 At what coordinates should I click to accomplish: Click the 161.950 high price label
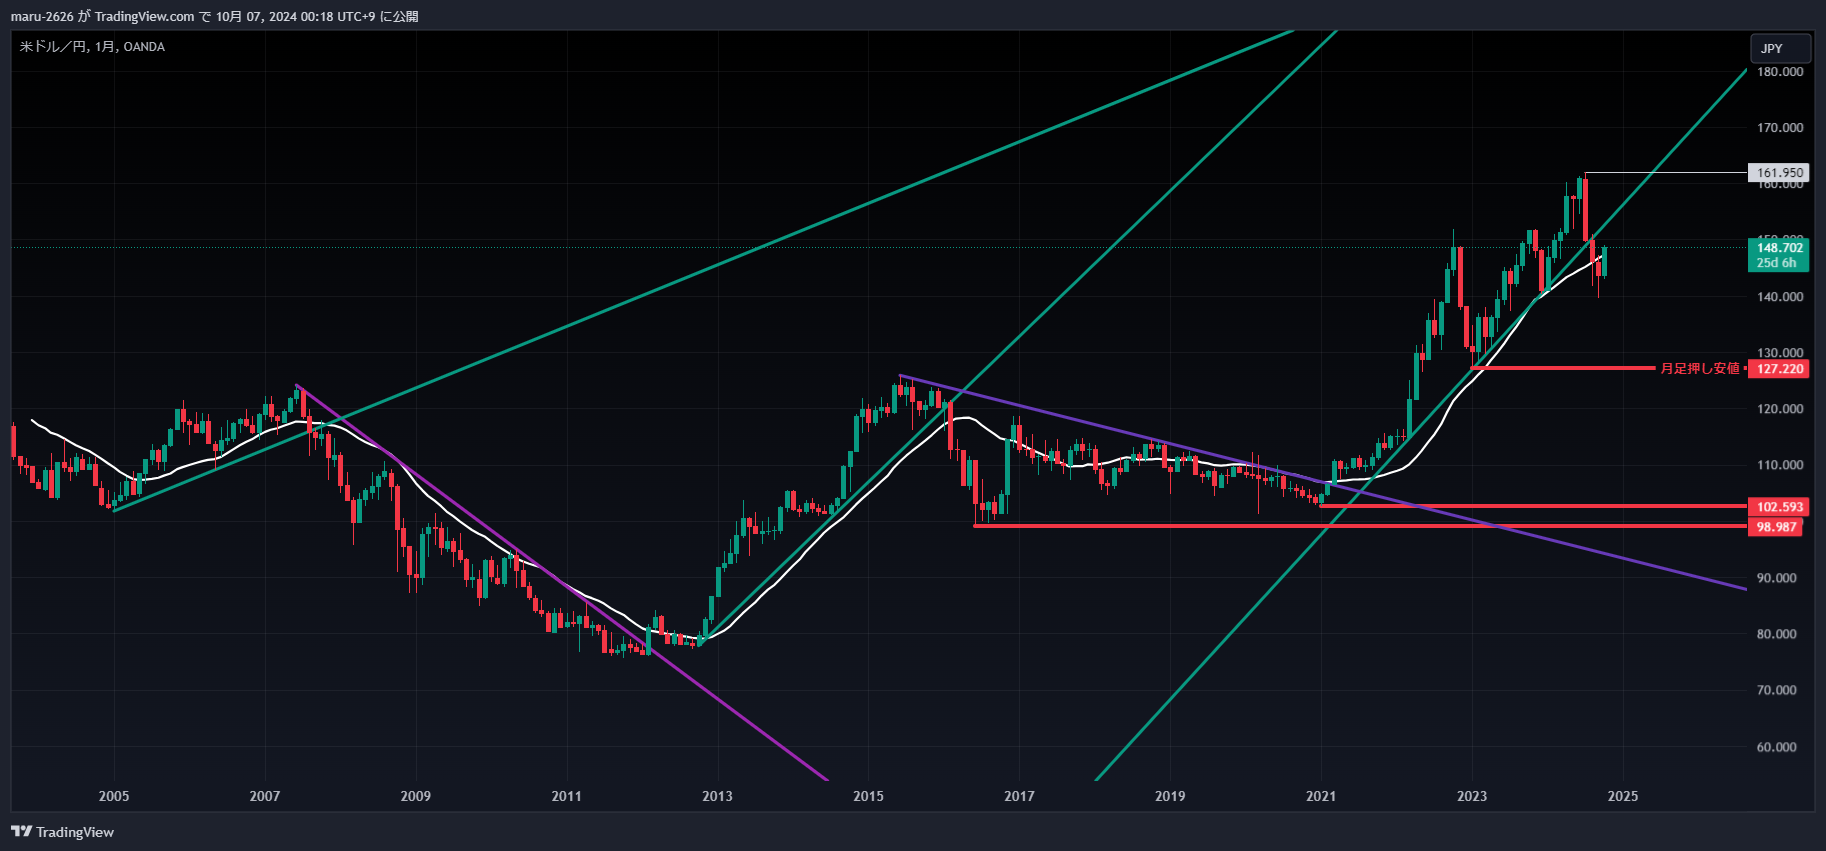(x=1778, y=173)
